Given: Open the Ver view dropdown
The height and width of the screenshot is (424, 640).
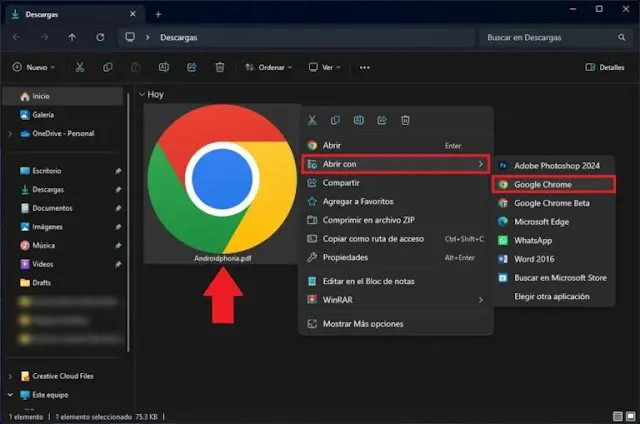Looking at the screenshot, I should pos(324,67).
